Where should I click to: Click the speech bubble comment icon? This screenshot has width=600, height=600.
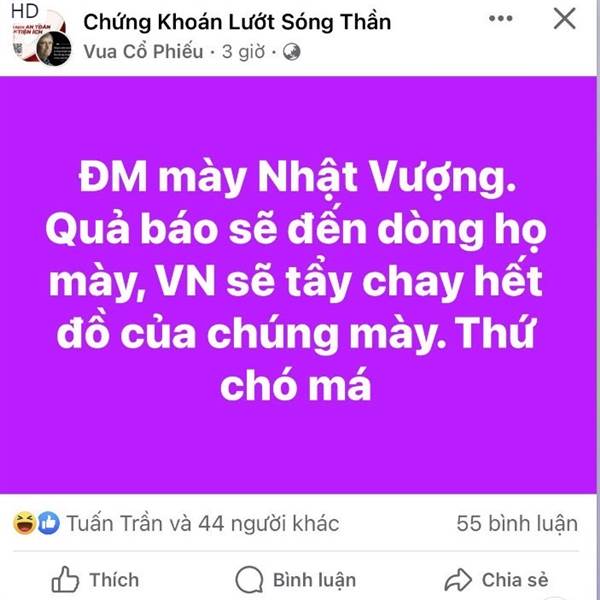[x=249, y=580]
